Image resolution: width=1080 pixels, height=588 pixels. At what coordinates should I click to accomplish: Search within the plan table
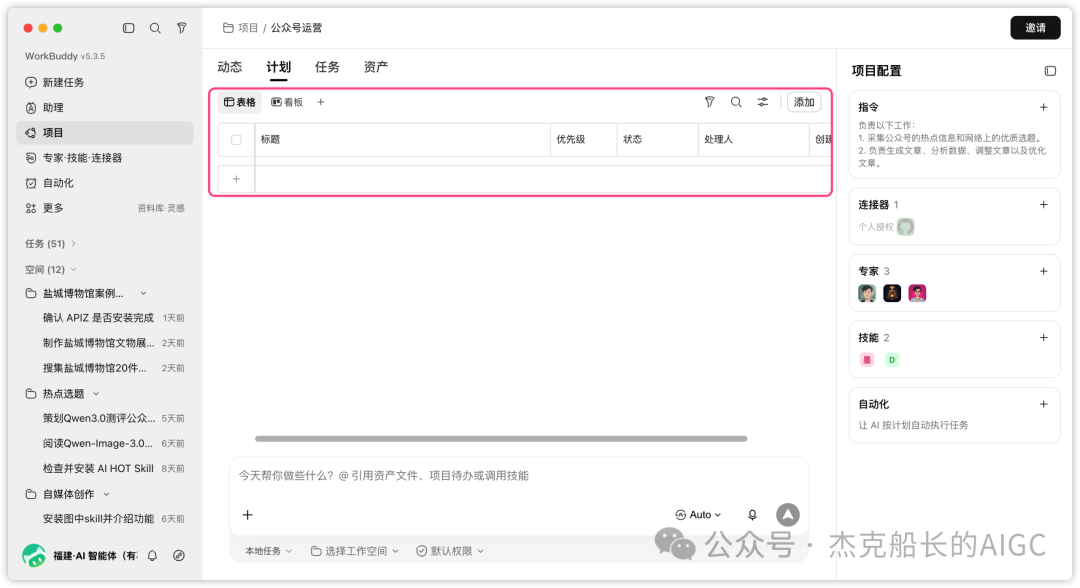tap(736, 102)
